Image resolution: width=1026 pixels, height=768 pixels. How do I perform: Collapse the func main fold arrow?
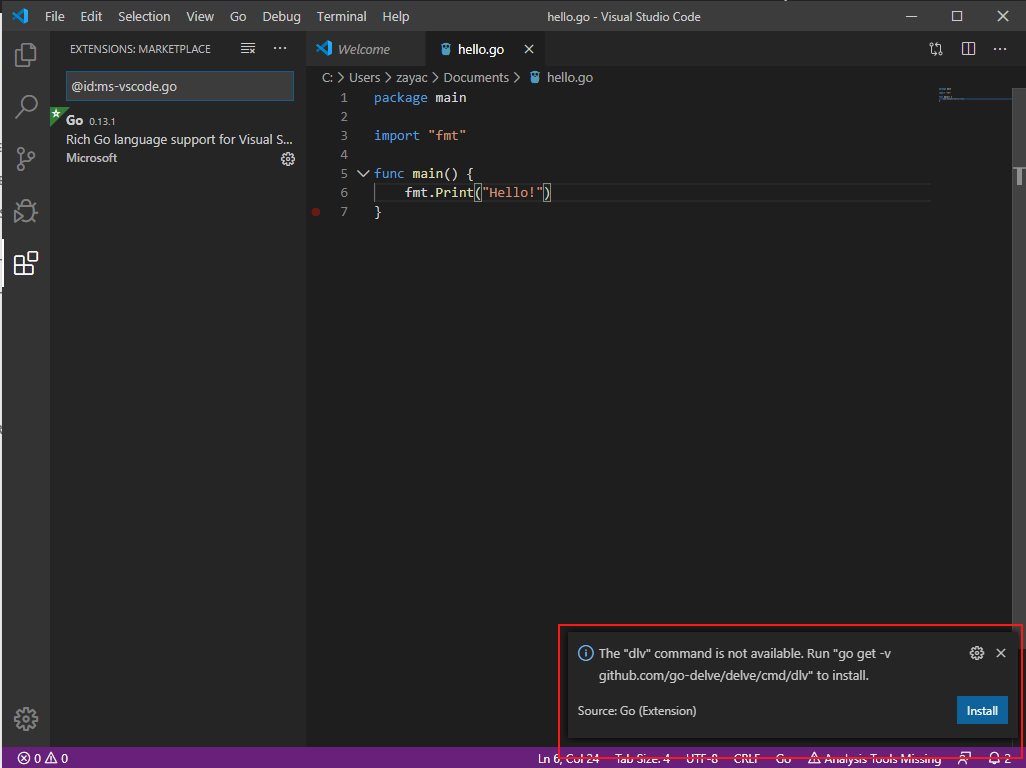coord(363,173)
